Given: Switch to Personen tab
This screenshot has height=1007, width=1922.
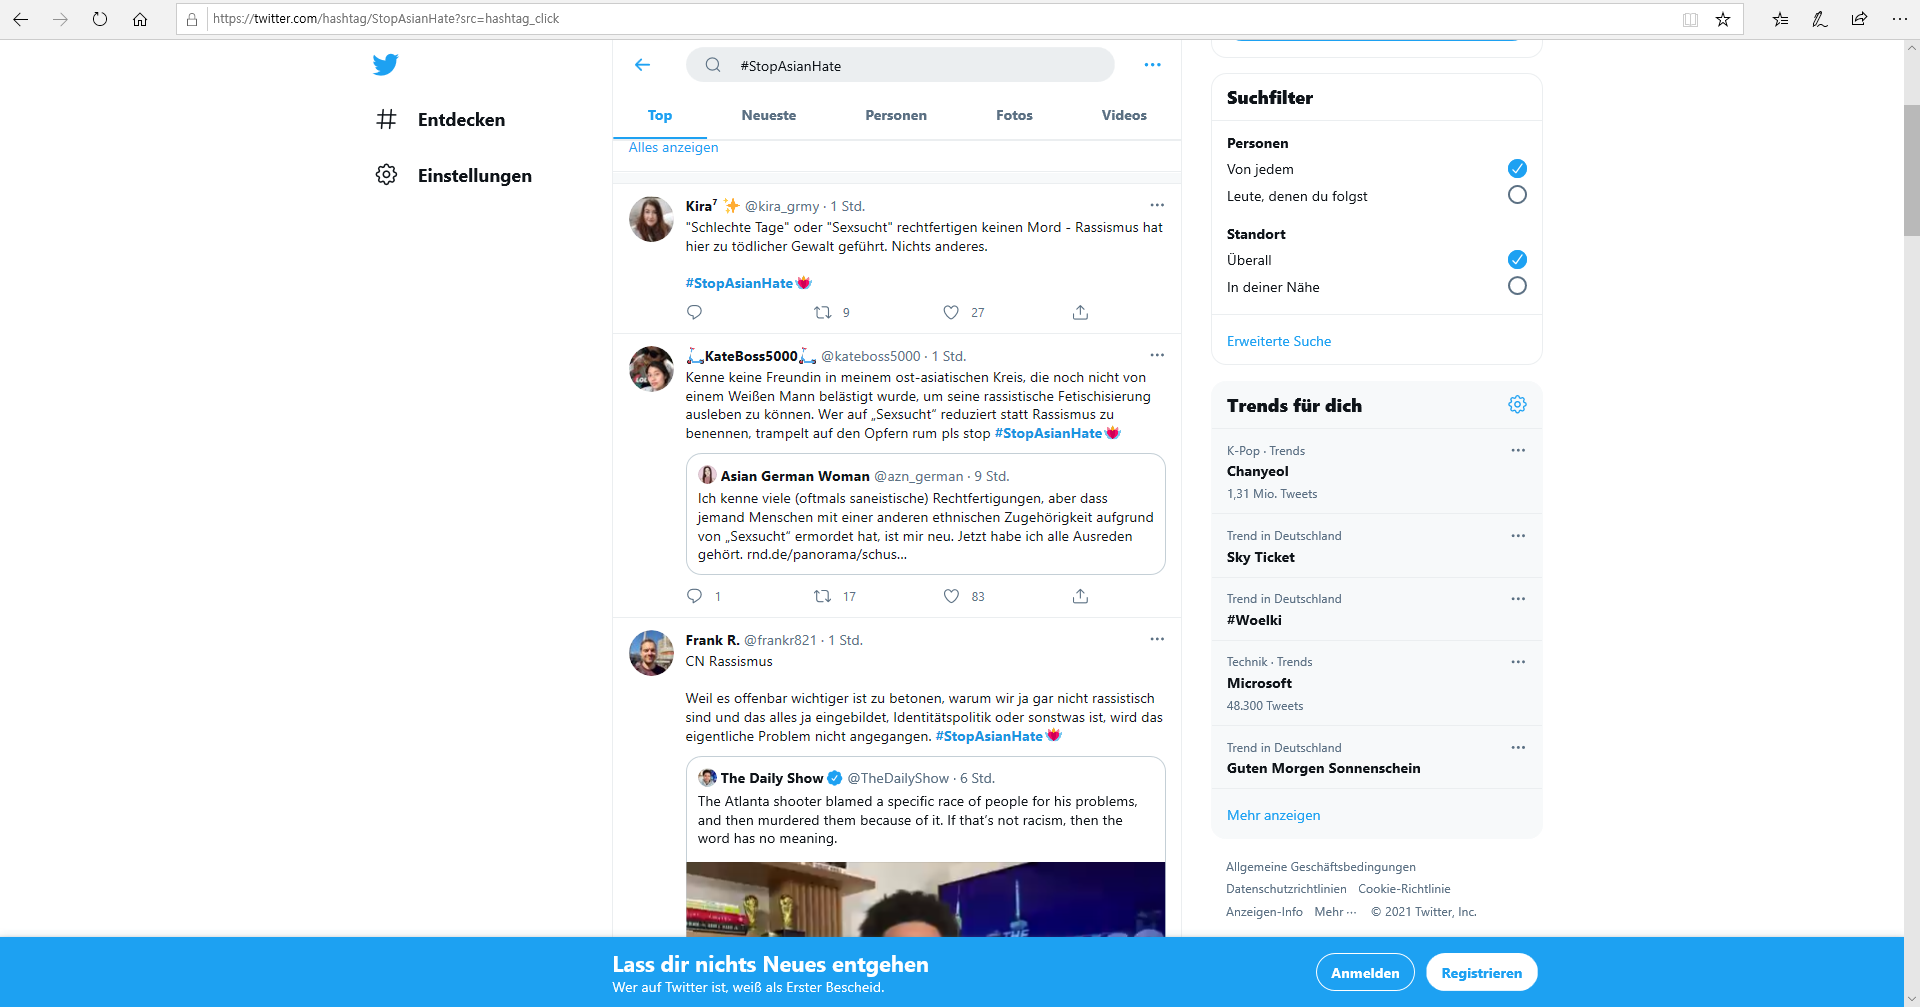Looking at the screenshot, I should [896, 115].
